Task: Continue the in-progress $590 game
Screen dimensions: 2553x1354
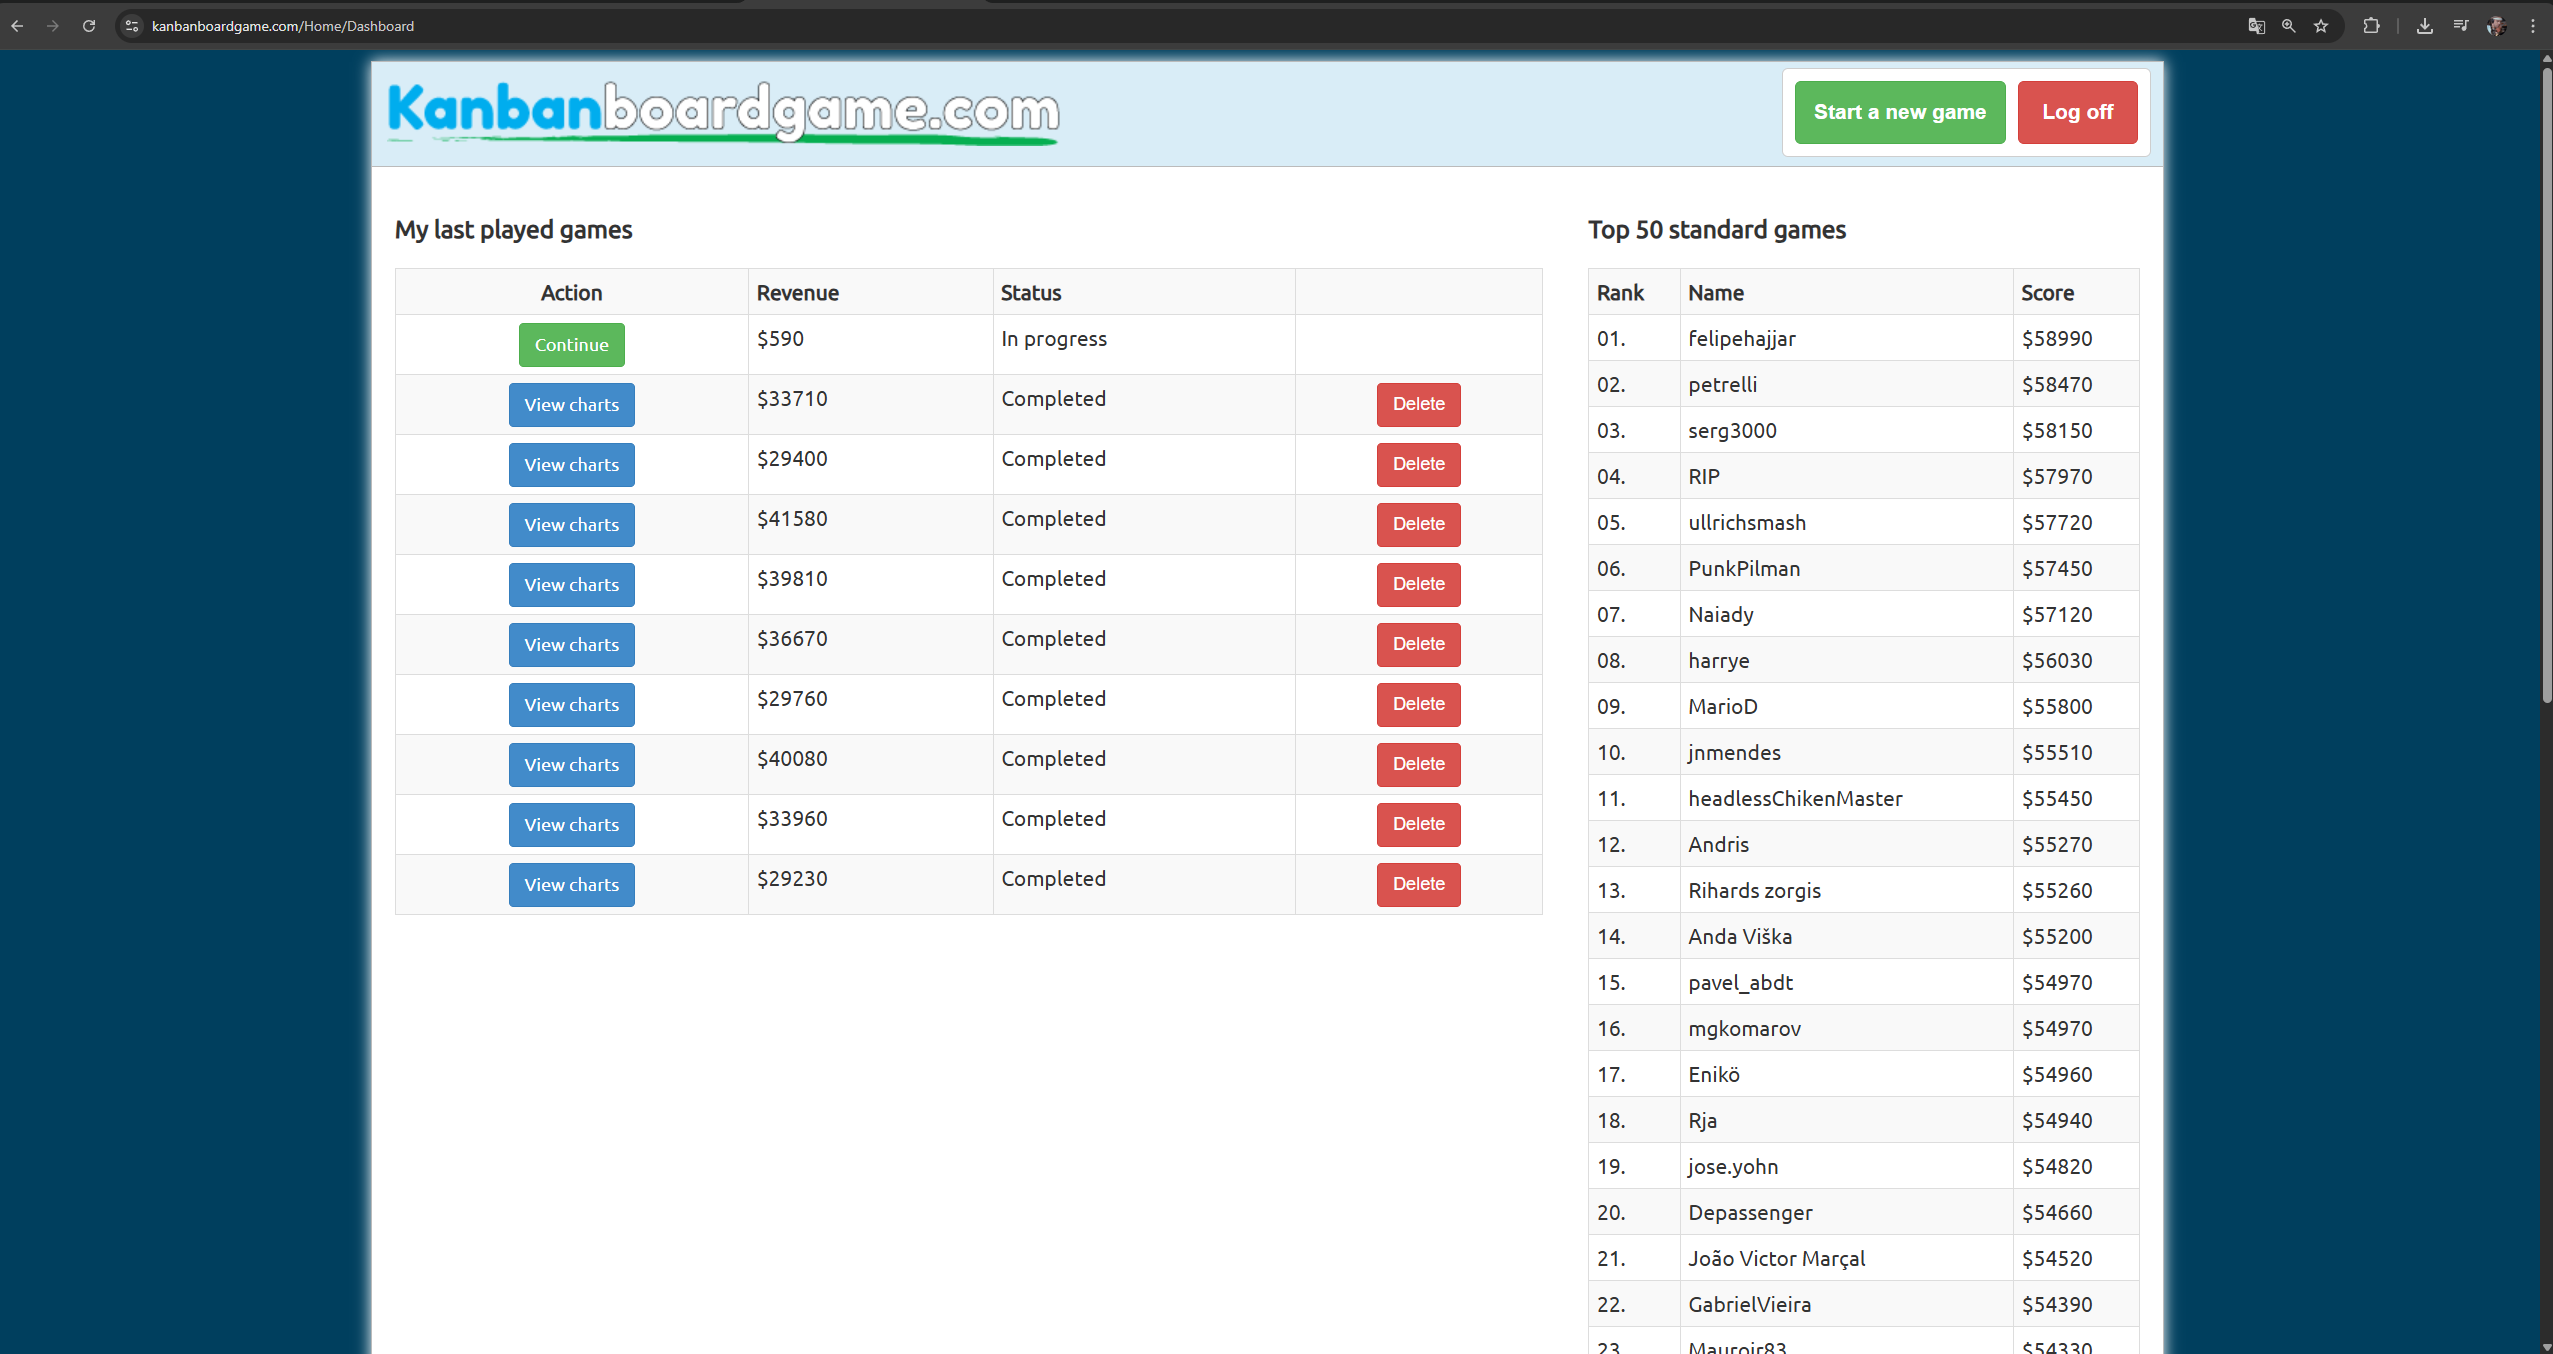Action: click(571, 345)
